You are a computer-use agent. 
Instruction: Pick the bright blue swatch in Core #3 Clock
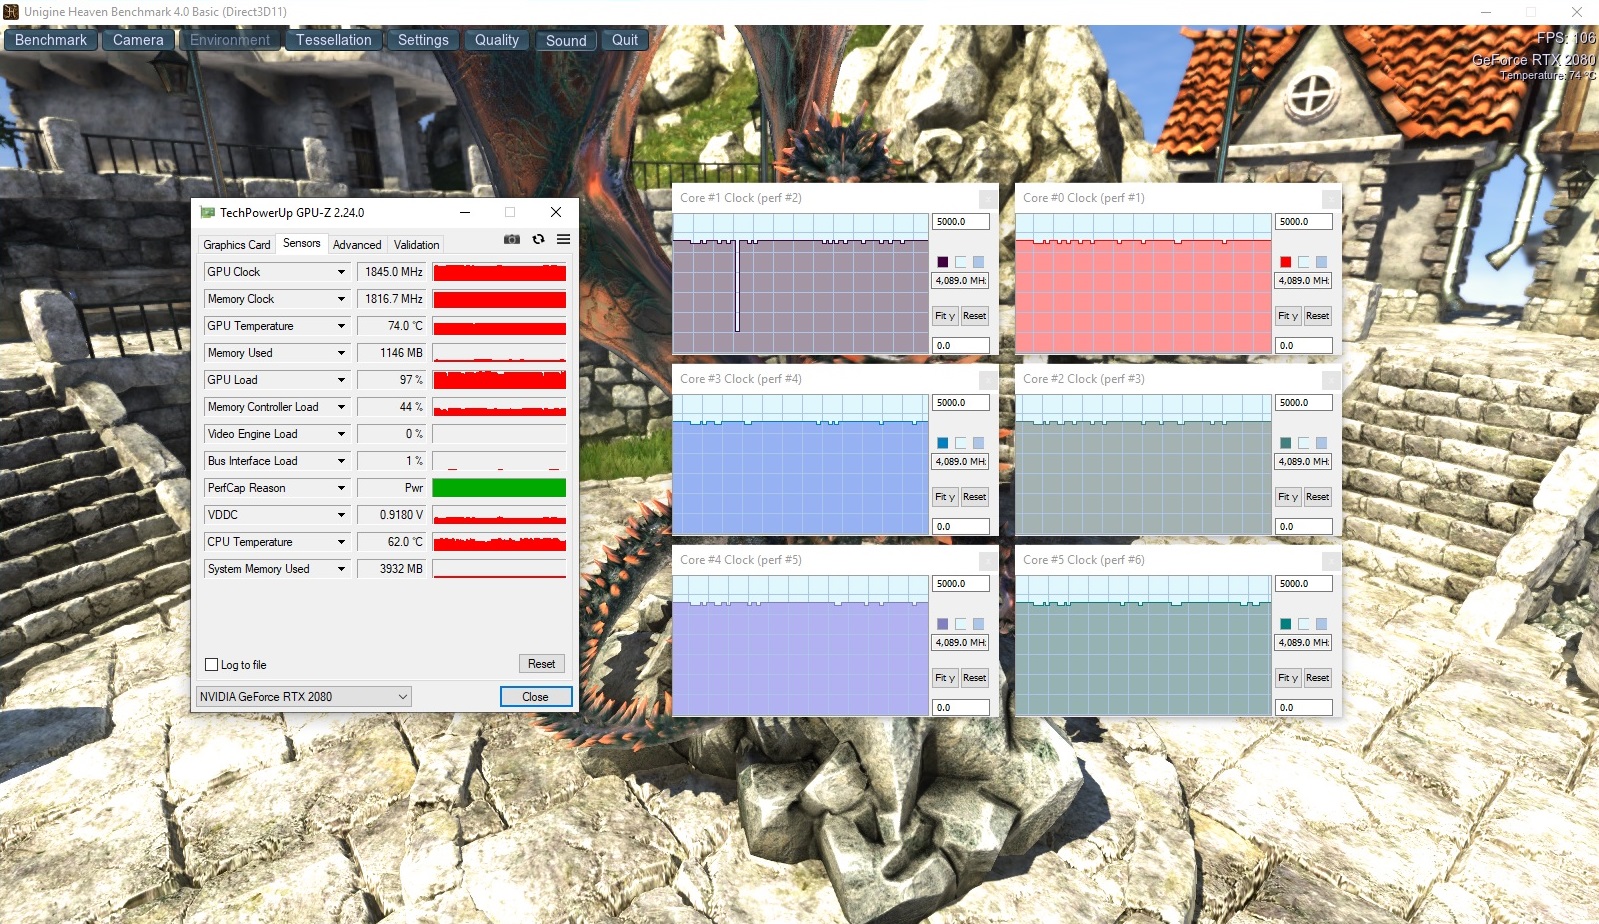942,443
